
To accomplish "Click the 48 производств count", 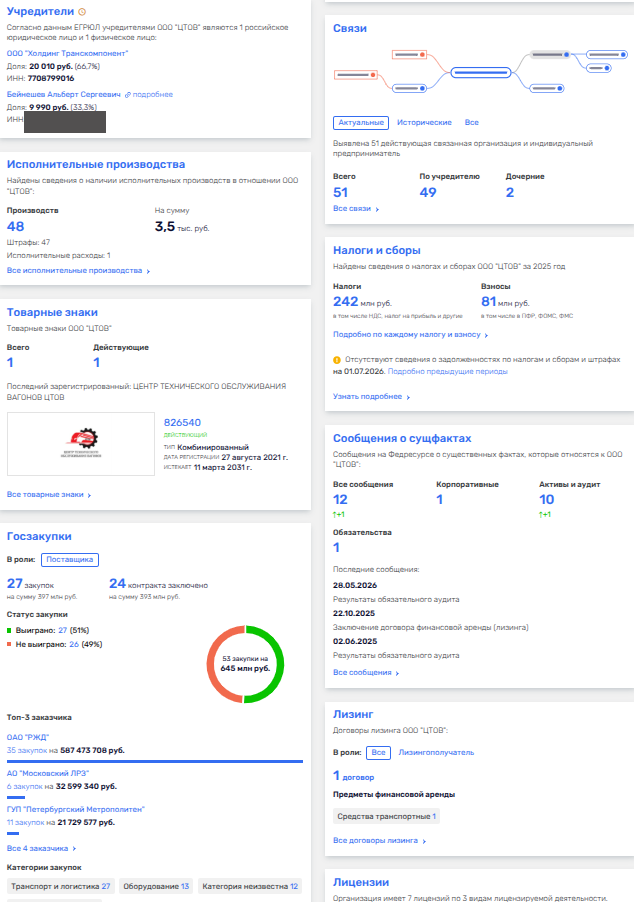I will point(16,227).
